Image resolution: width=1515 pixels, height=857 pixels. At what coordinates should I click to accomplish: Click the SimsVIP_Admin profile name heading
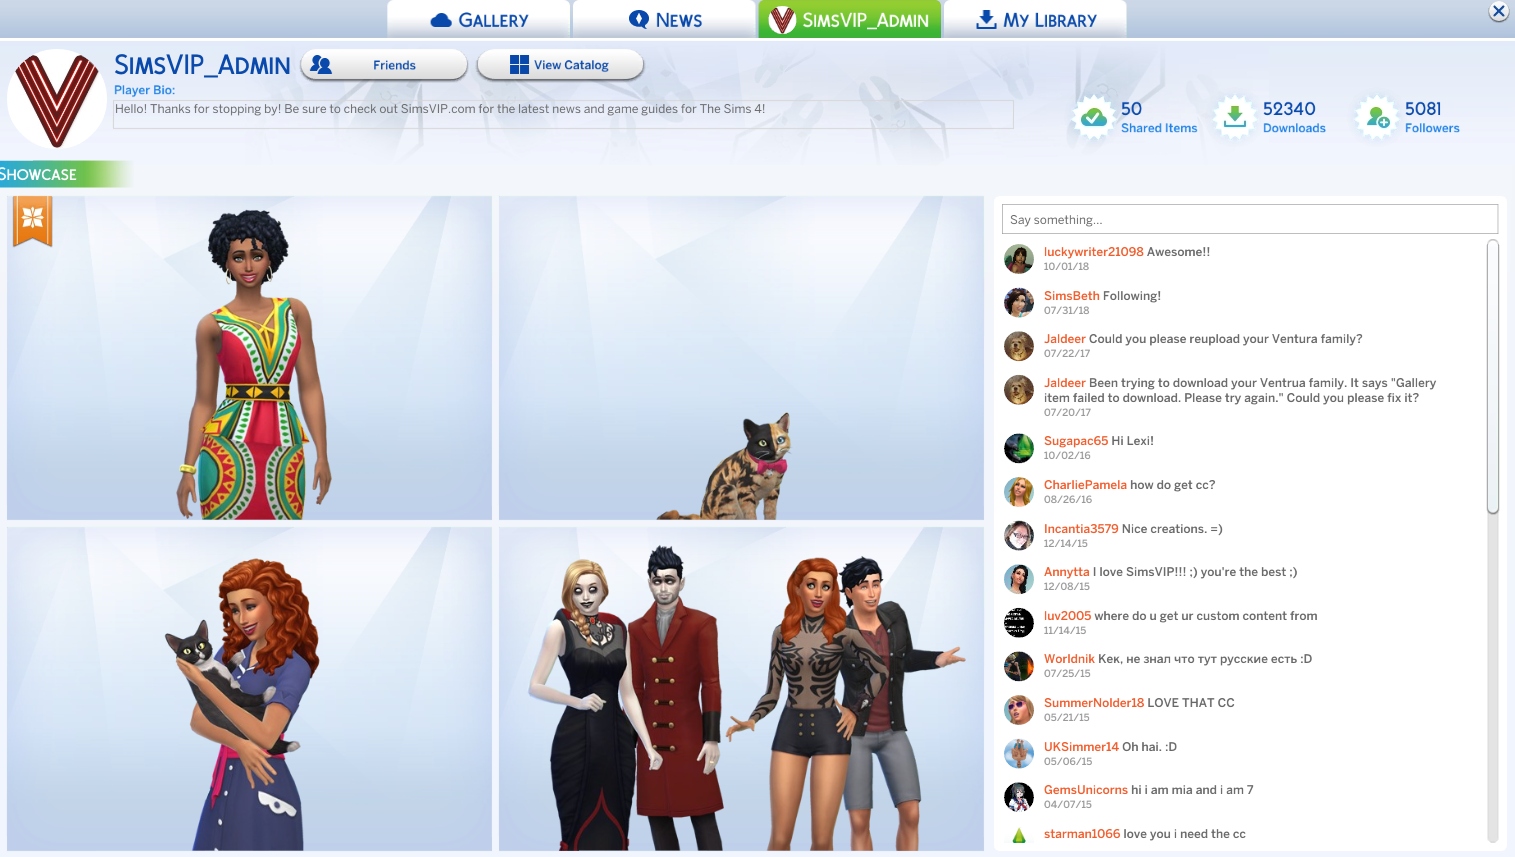202,65
